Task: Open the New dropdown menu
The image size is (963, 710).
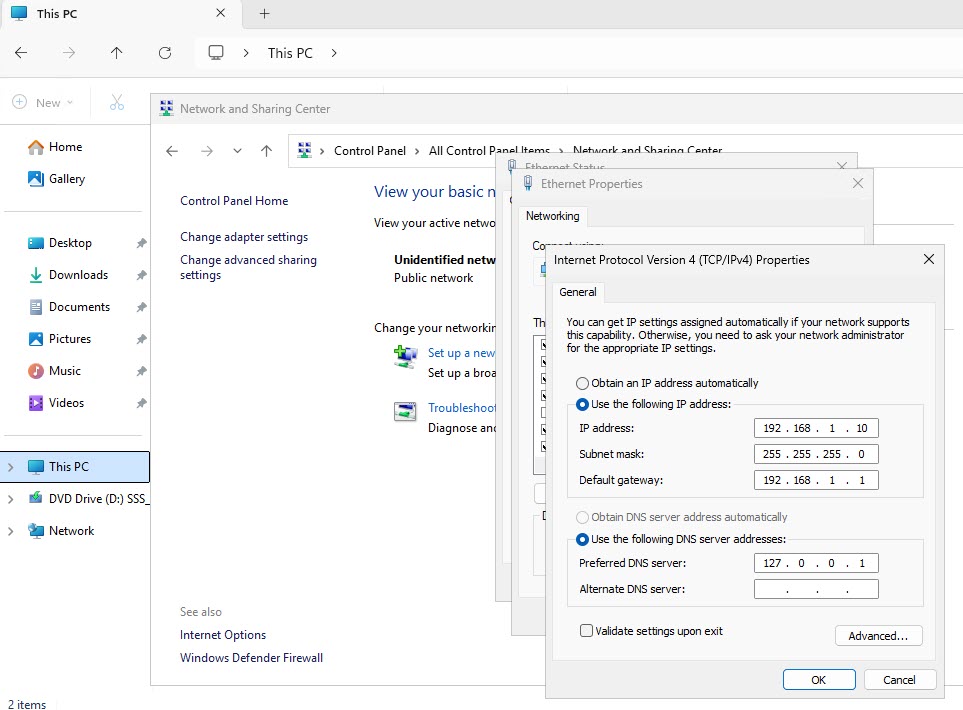Action: (43, 103)
